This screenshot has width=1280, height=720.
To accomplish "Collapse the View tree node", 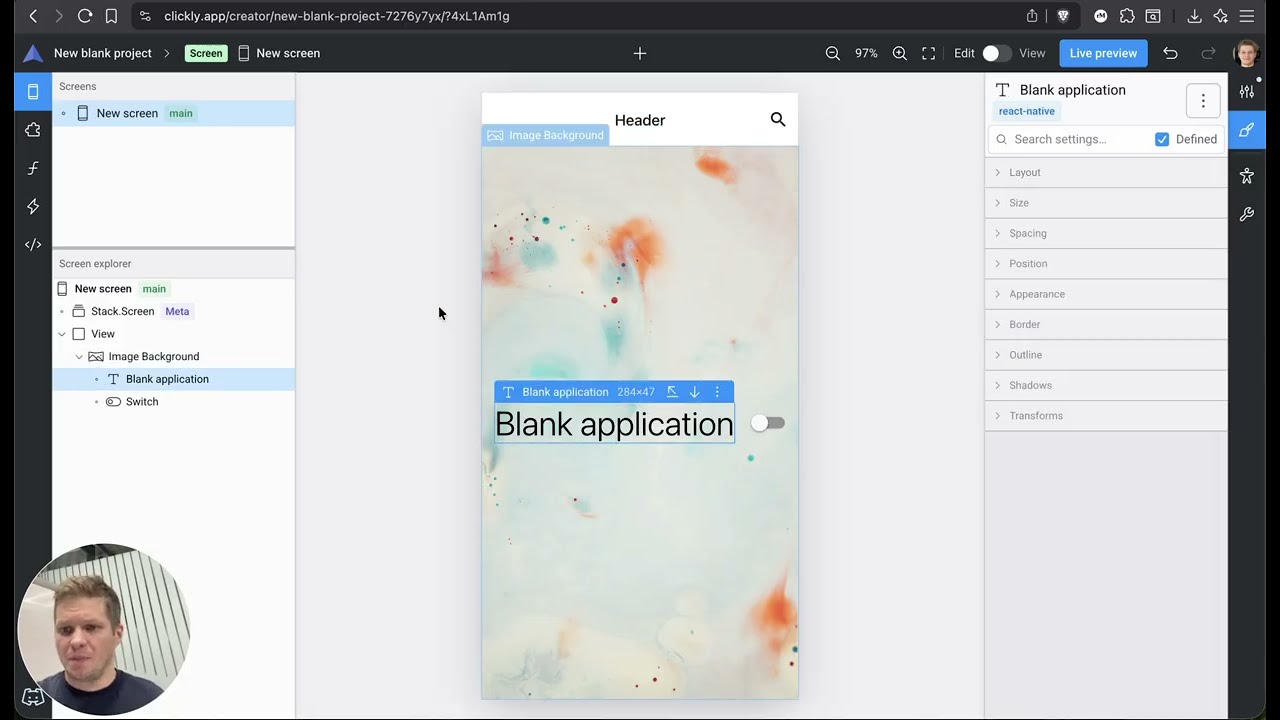I will 62,334.
